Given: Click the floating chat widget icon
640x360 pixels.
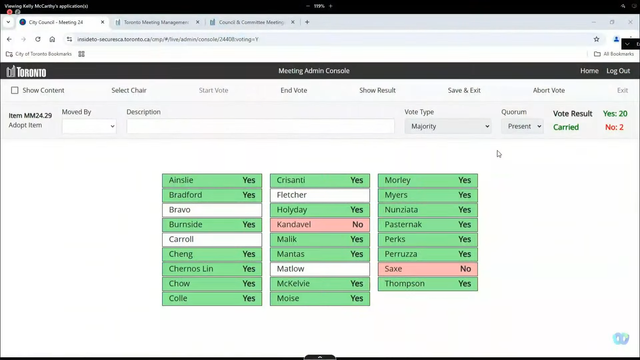Looking at the screenshot, I should coord(620,338).
